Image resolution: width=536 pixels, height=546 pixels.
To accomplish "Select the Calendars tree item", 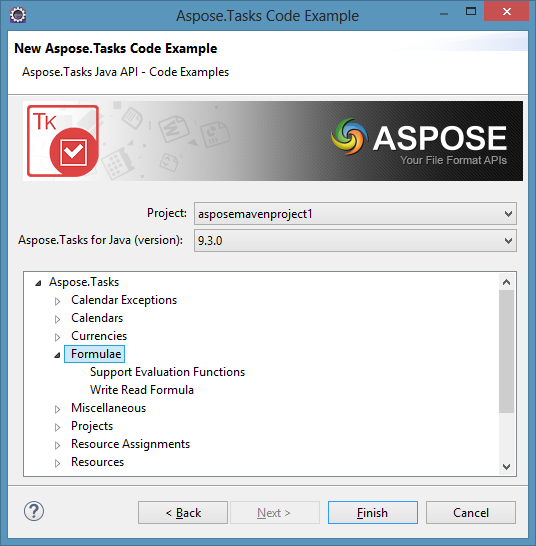I will (x=97, y=318).
